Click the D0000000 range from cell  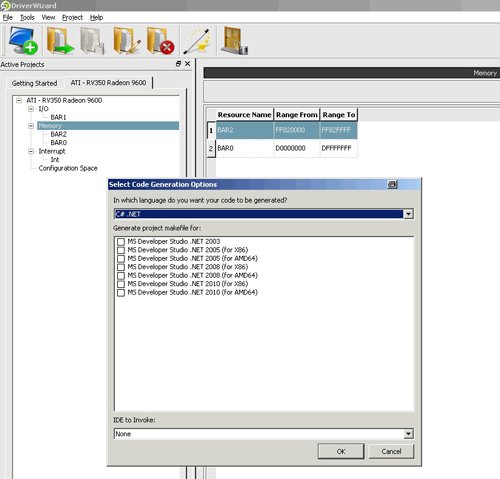click(x=297, y=148)
